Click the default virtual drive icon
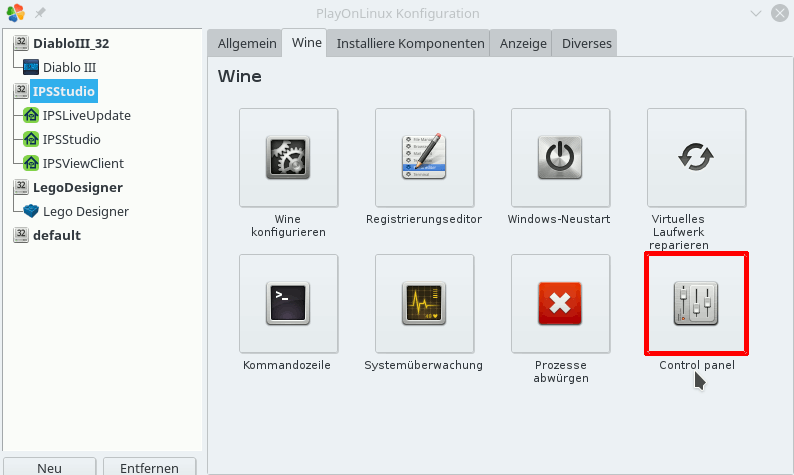Viewport: 794px width, 475px height. (21, 235)
